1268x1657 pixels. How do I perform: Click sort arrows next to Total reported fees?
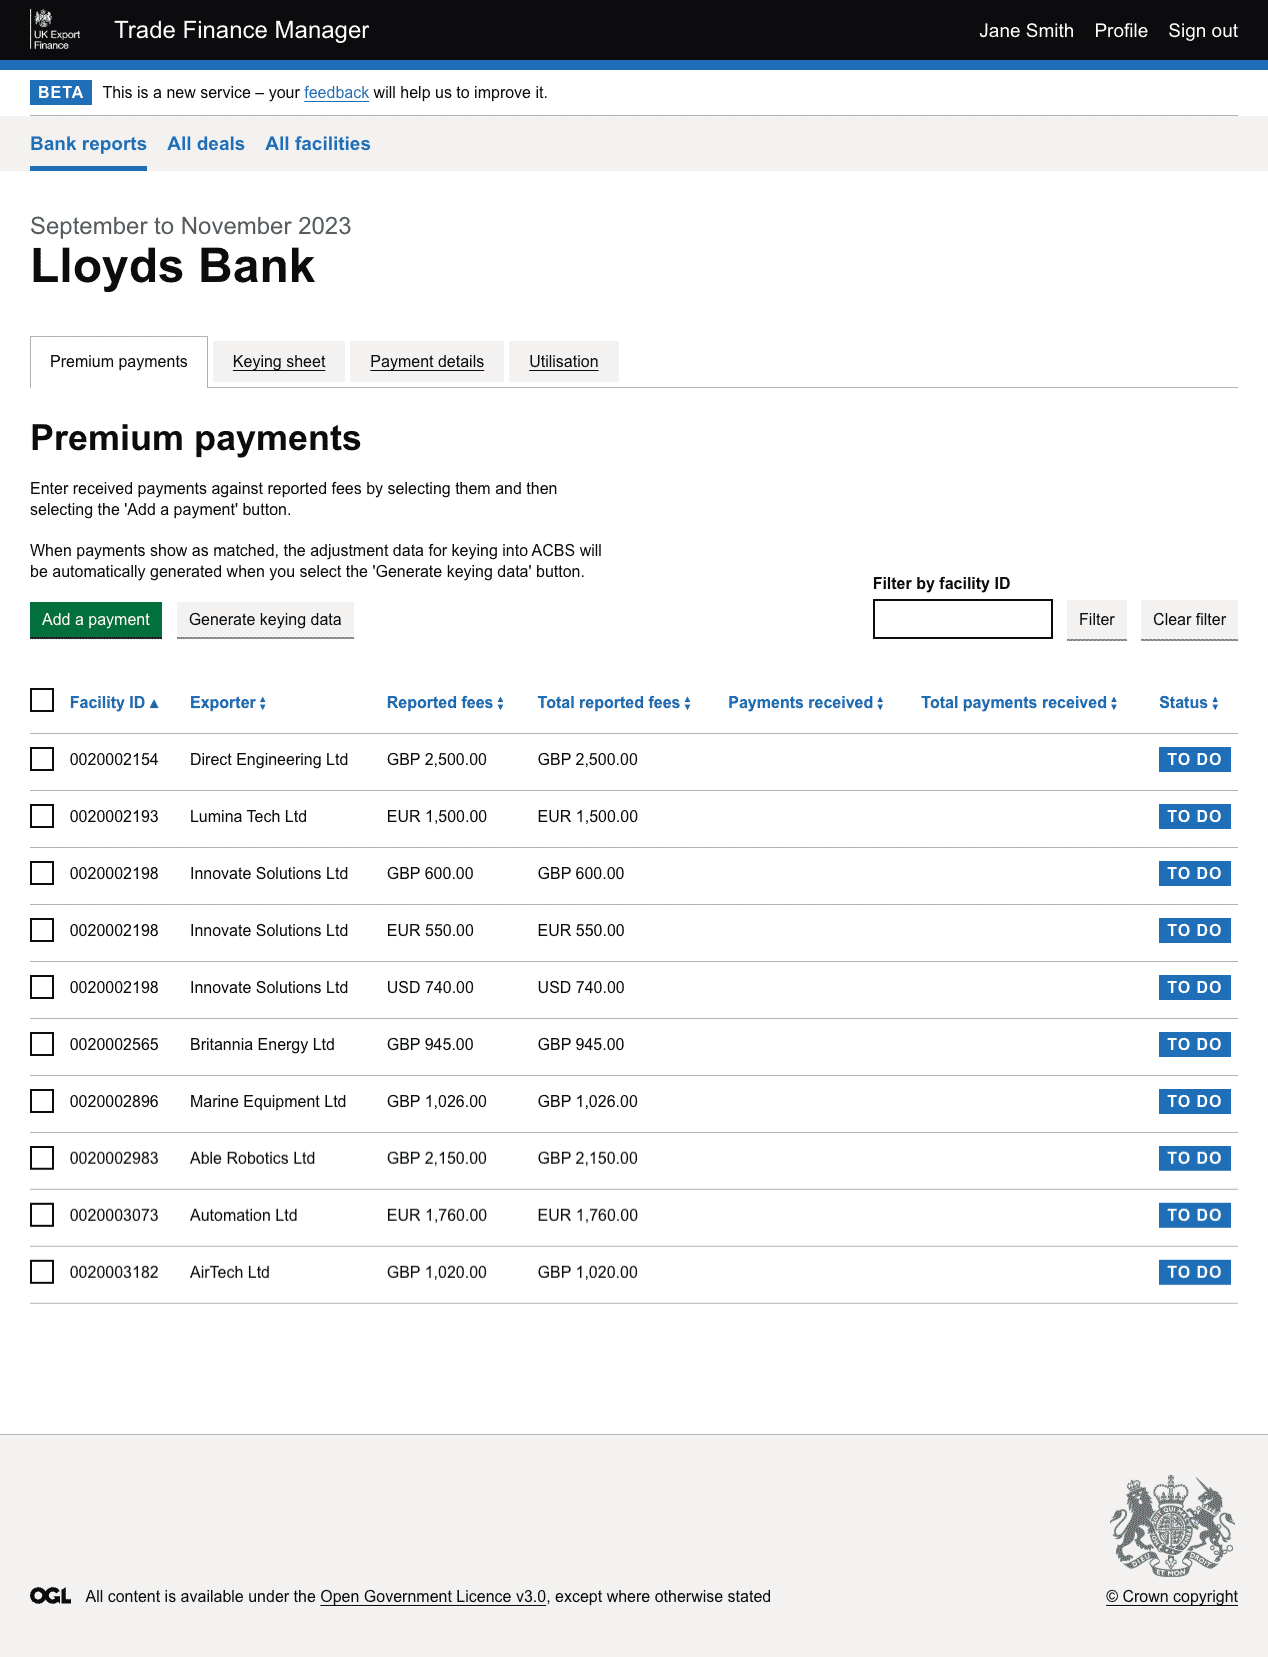coord(687,703)
